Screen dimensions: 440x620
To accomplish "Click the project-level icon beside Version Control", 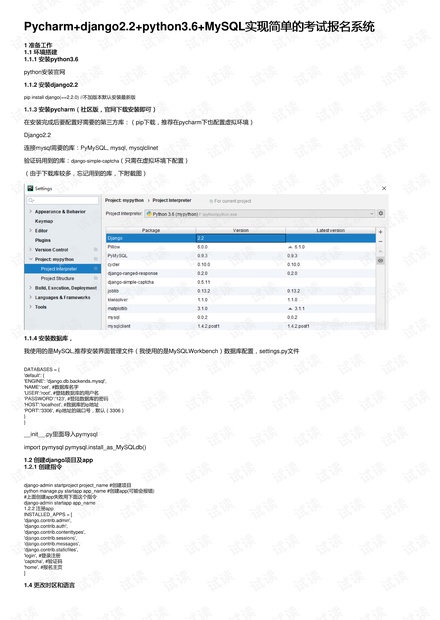I will [95, 250].
